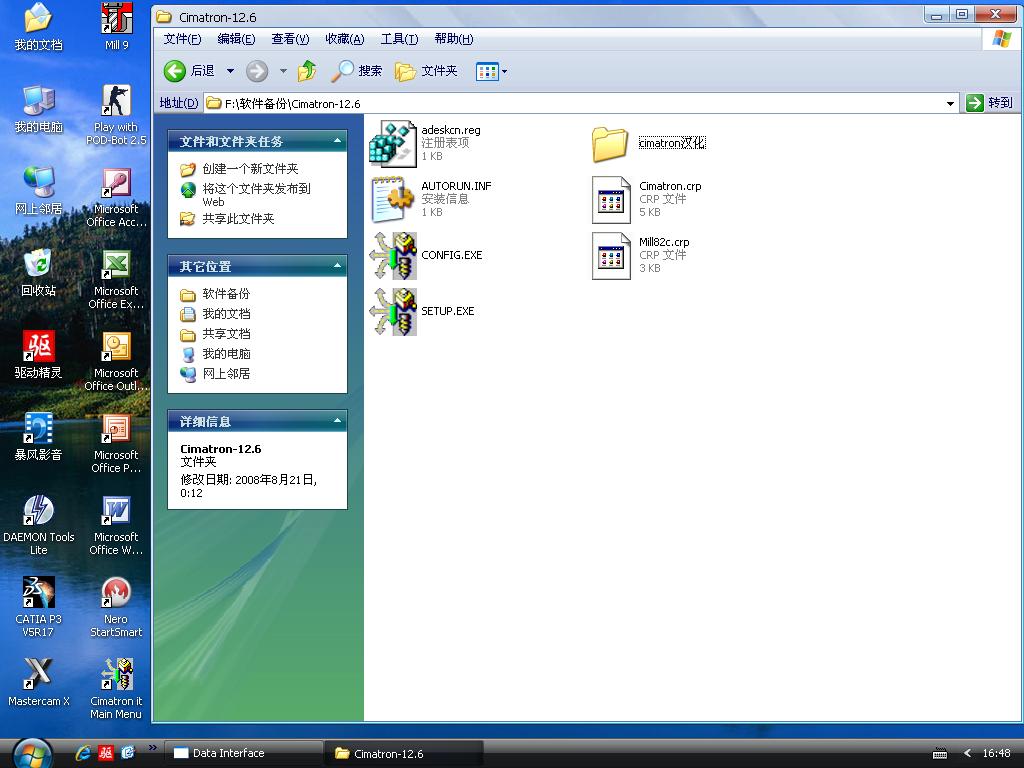Expand quick launch overflow chevron
This screenshot has height=768, width=1024.
pos(153,748)
